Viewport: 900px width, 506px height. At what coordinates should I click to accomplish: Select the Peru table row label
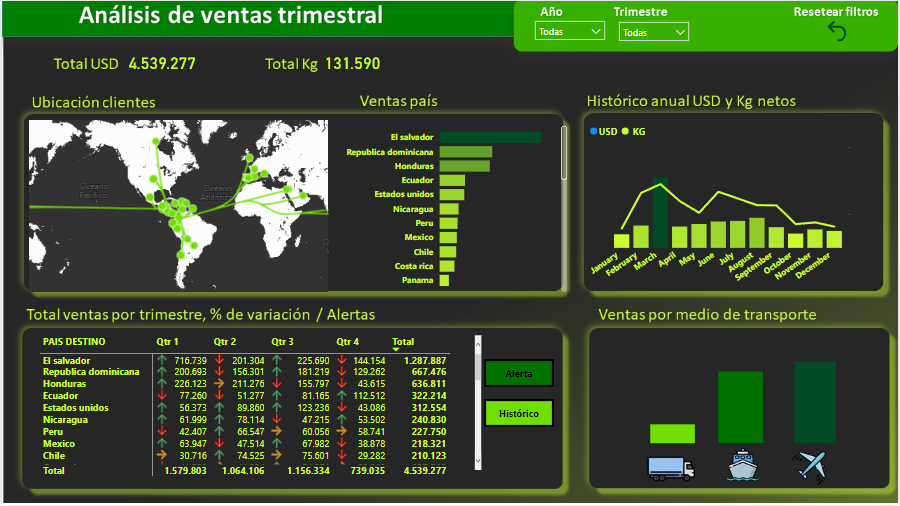pos(52,432)
